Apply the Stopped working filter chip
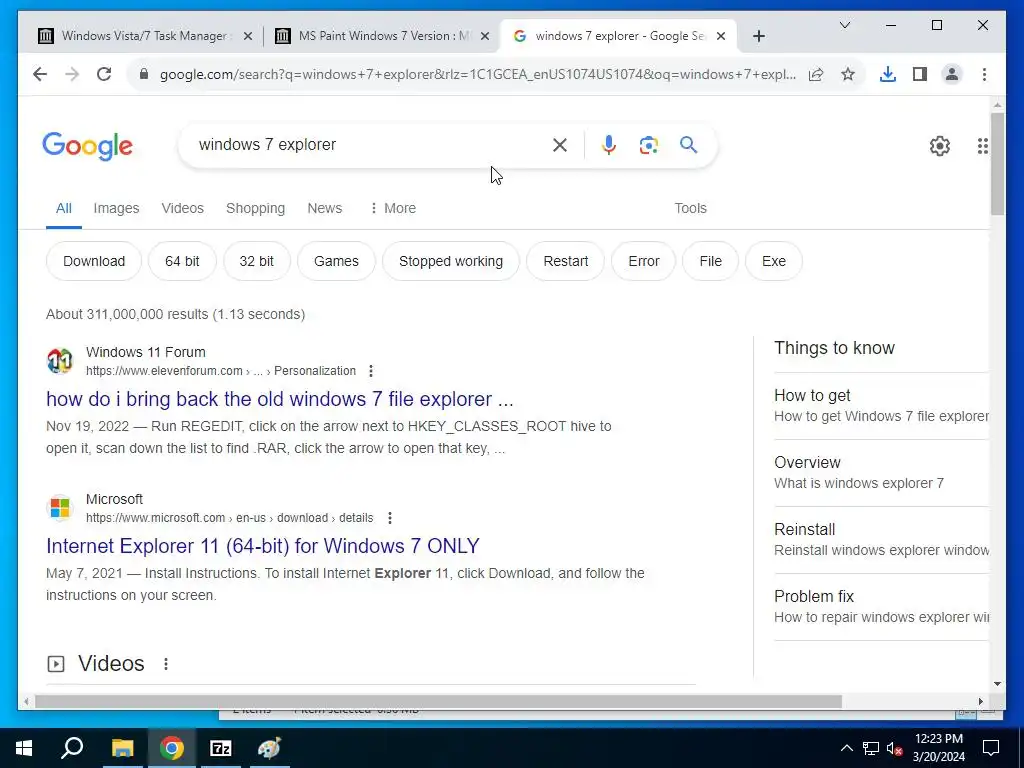The width and height of the screenshot is (1024, 768). [x=451, y=261]
